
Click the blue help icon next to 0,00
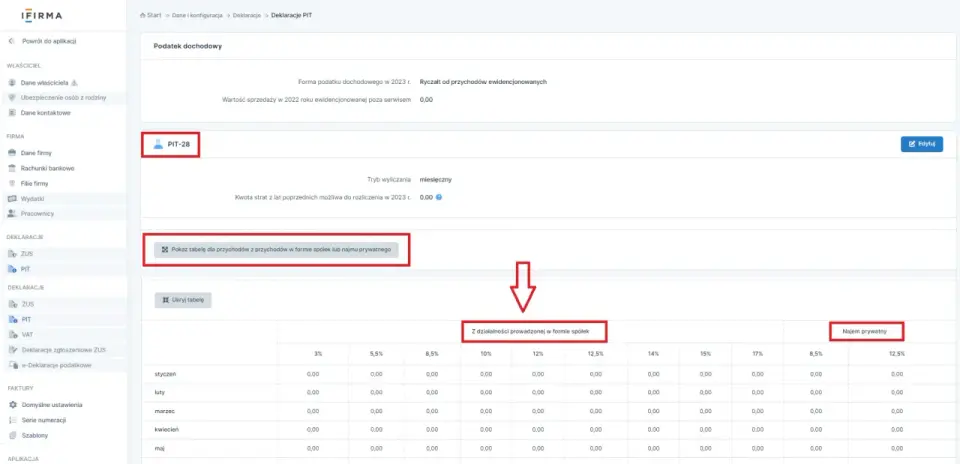point(439,197)
